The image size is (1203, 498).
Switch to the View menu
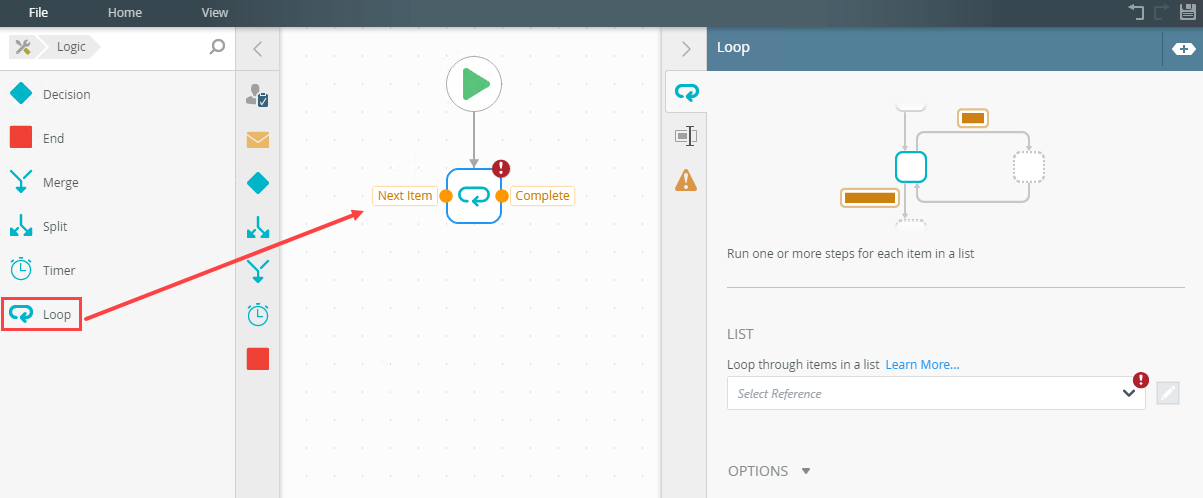pos(215,13)
